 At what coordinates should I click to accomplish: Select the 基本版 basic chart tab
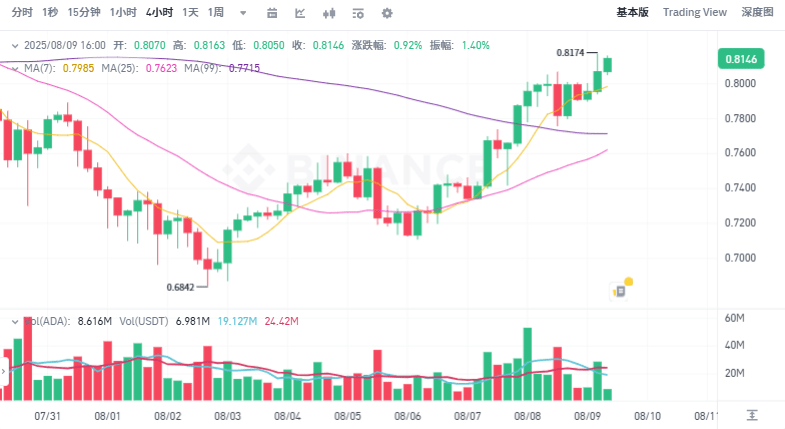pos(632,12)
